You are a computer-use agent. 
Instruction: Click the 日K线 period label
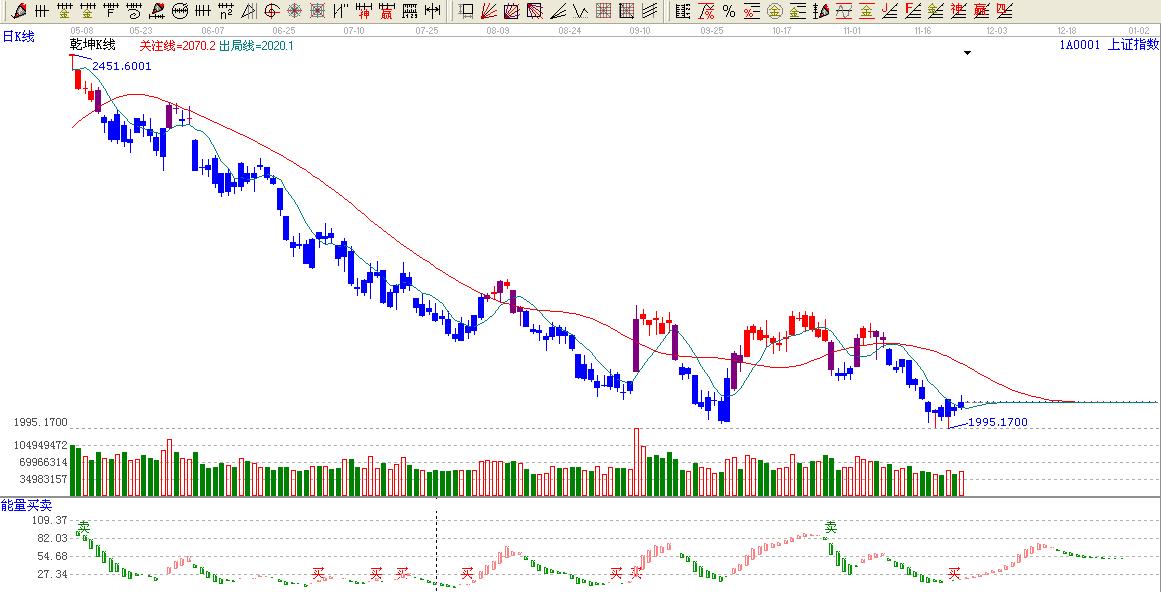point(18,37)
